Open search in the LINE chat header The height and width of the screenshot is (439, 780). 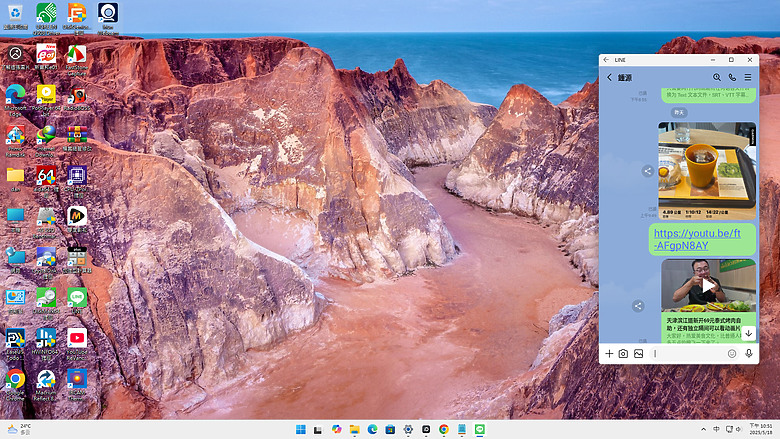click(x=717, y=78)
